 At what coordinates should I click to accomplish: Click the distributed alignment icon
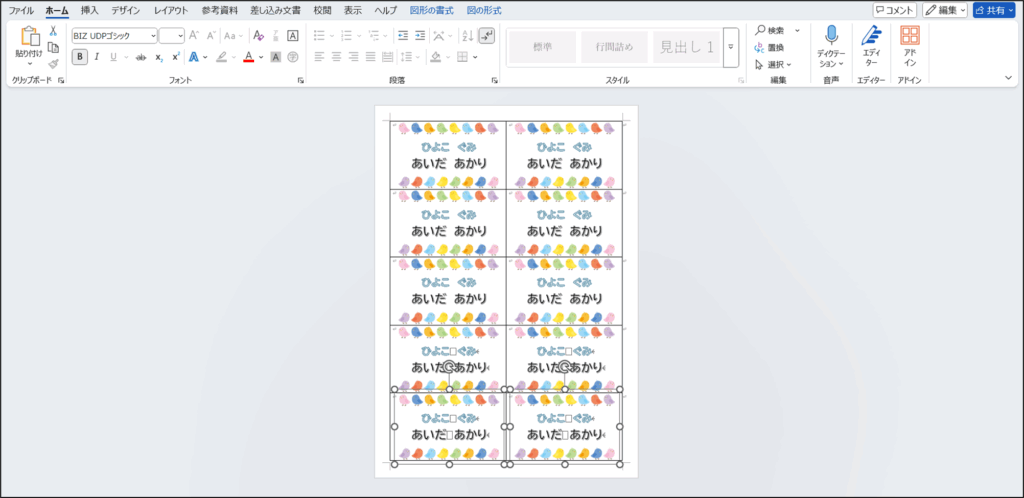(x=387, y=57)
